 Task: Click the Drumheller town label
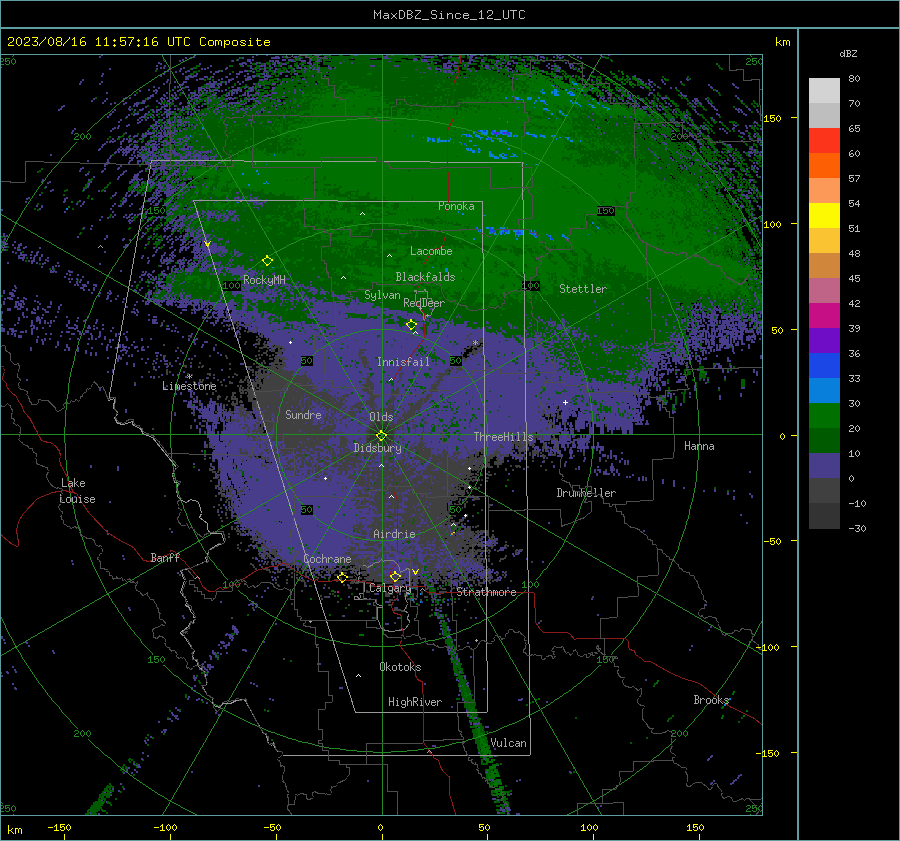[x=586, y=493]
